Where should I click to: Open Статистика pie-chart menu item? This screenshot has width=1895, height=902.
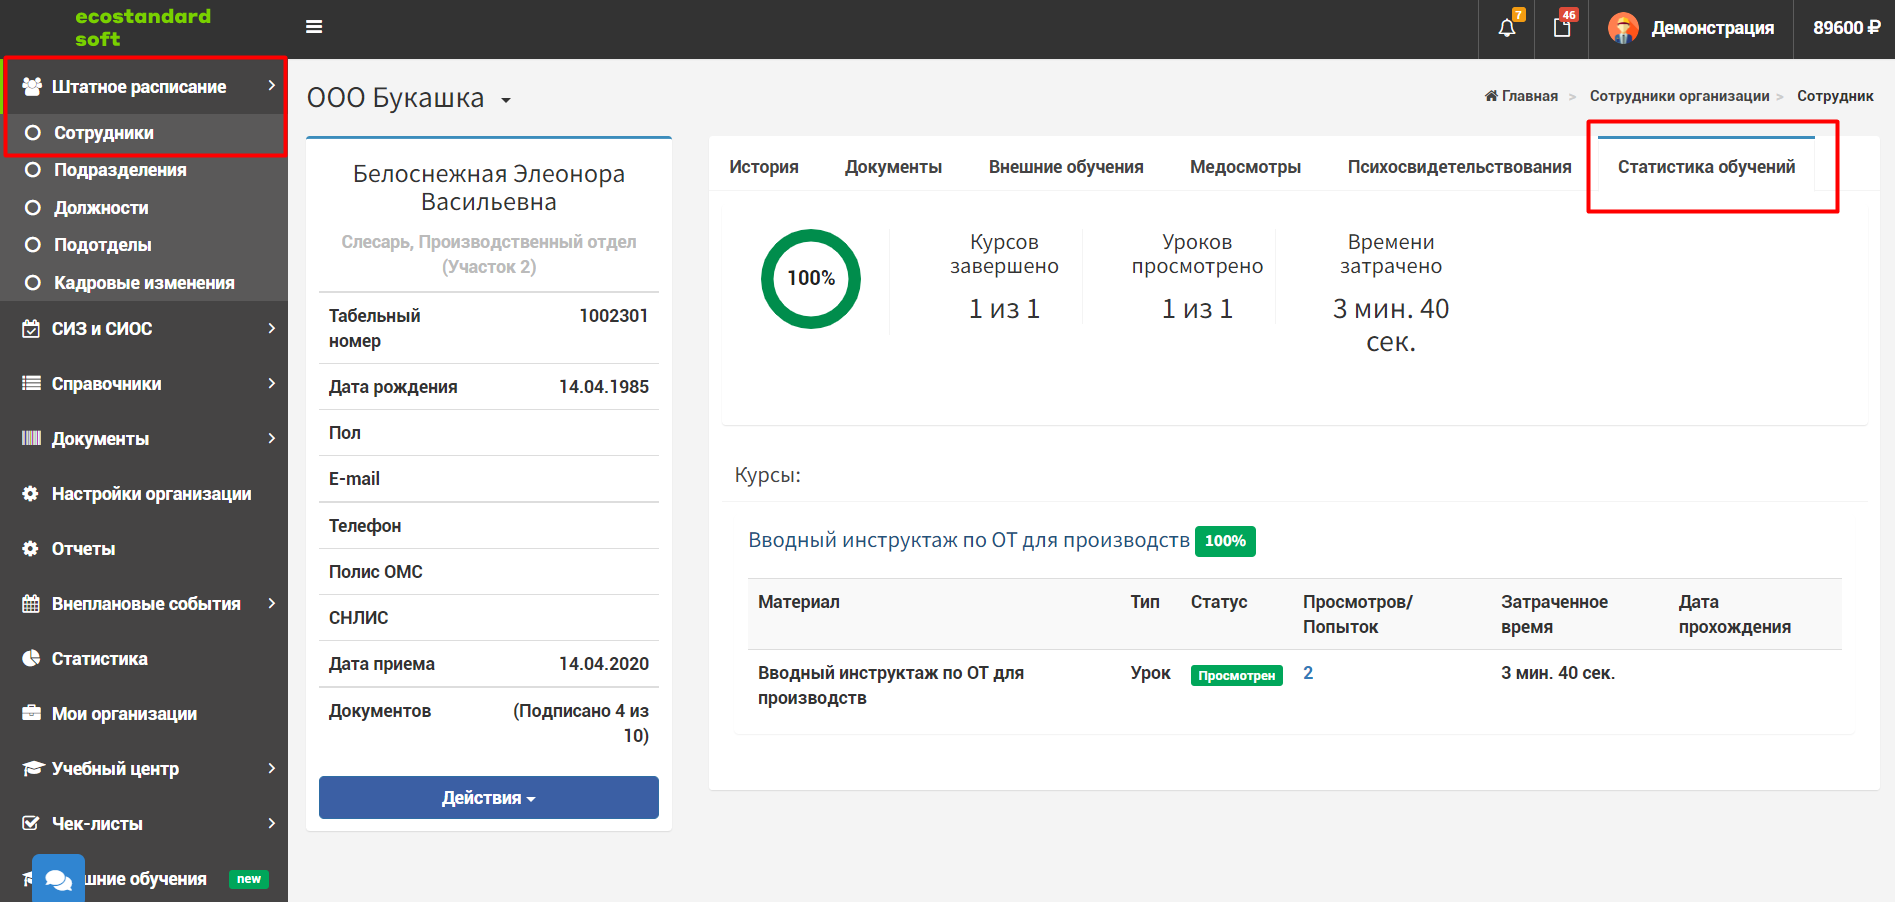click(99, 659)
